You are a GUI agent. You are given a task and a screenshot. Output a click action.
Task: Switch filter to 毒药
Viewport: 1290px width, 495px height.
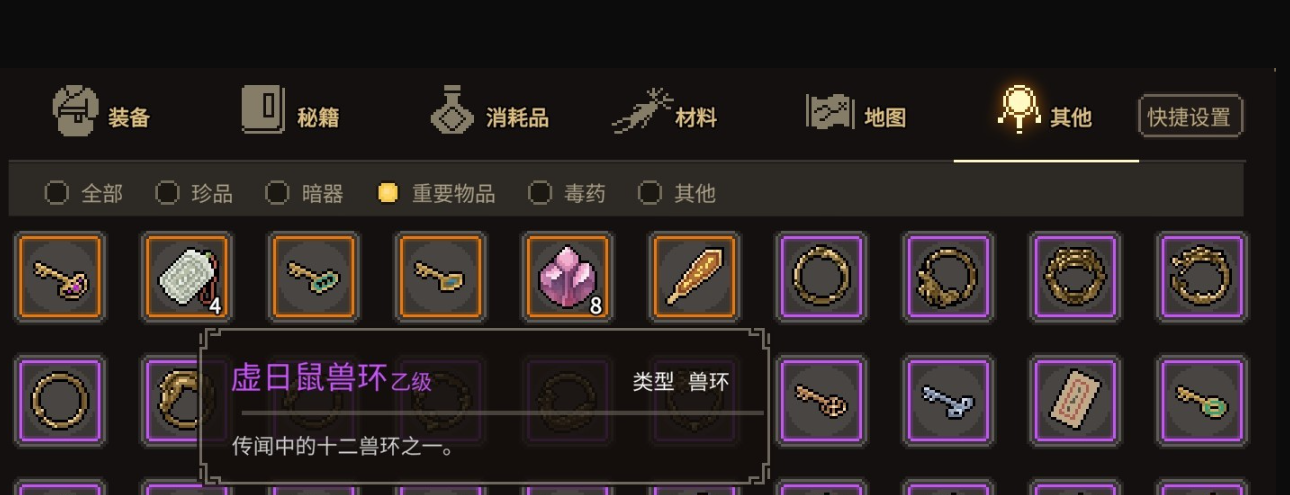[x=567, y=193]
